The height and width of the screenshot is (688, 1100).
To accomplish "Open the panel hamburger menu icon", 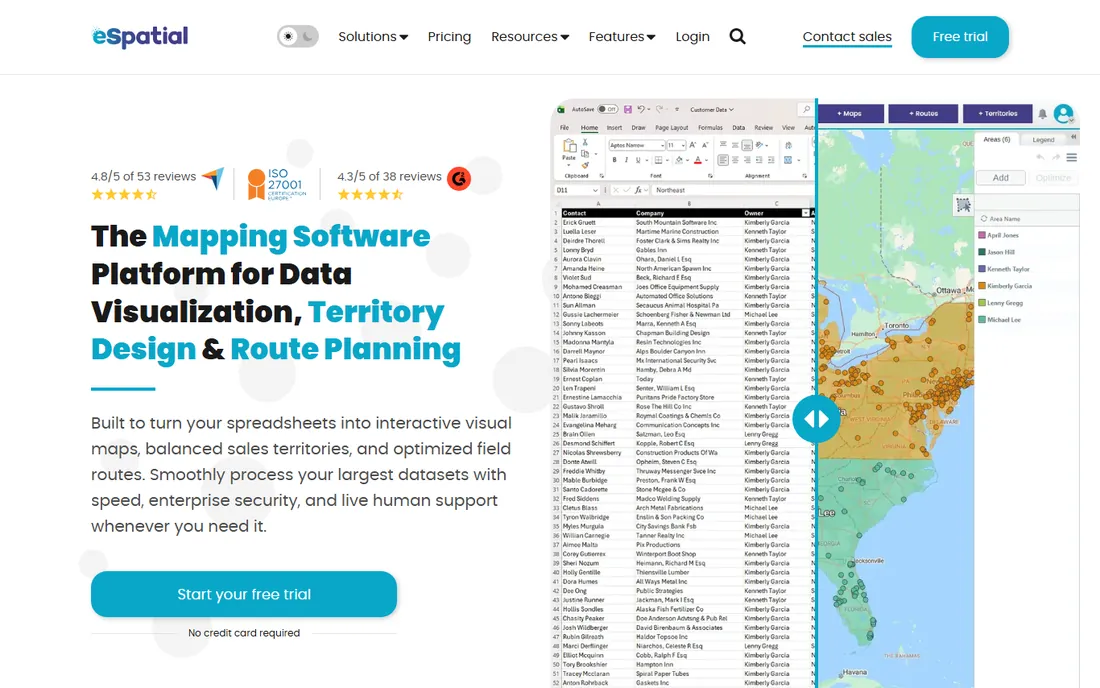I will click(1071, 158).
